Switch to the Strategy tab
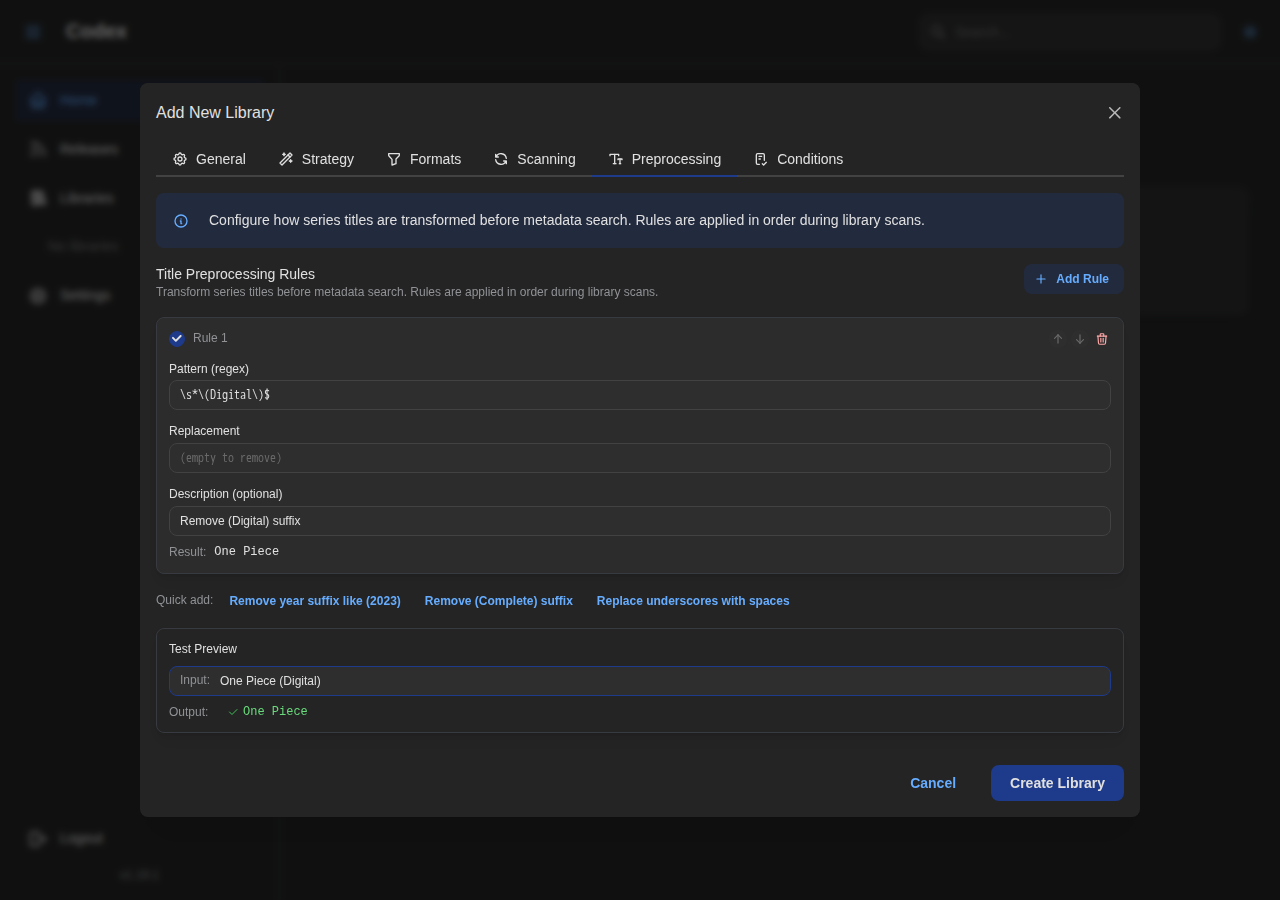Screen dimensions: 1280x900 point(316,159)
